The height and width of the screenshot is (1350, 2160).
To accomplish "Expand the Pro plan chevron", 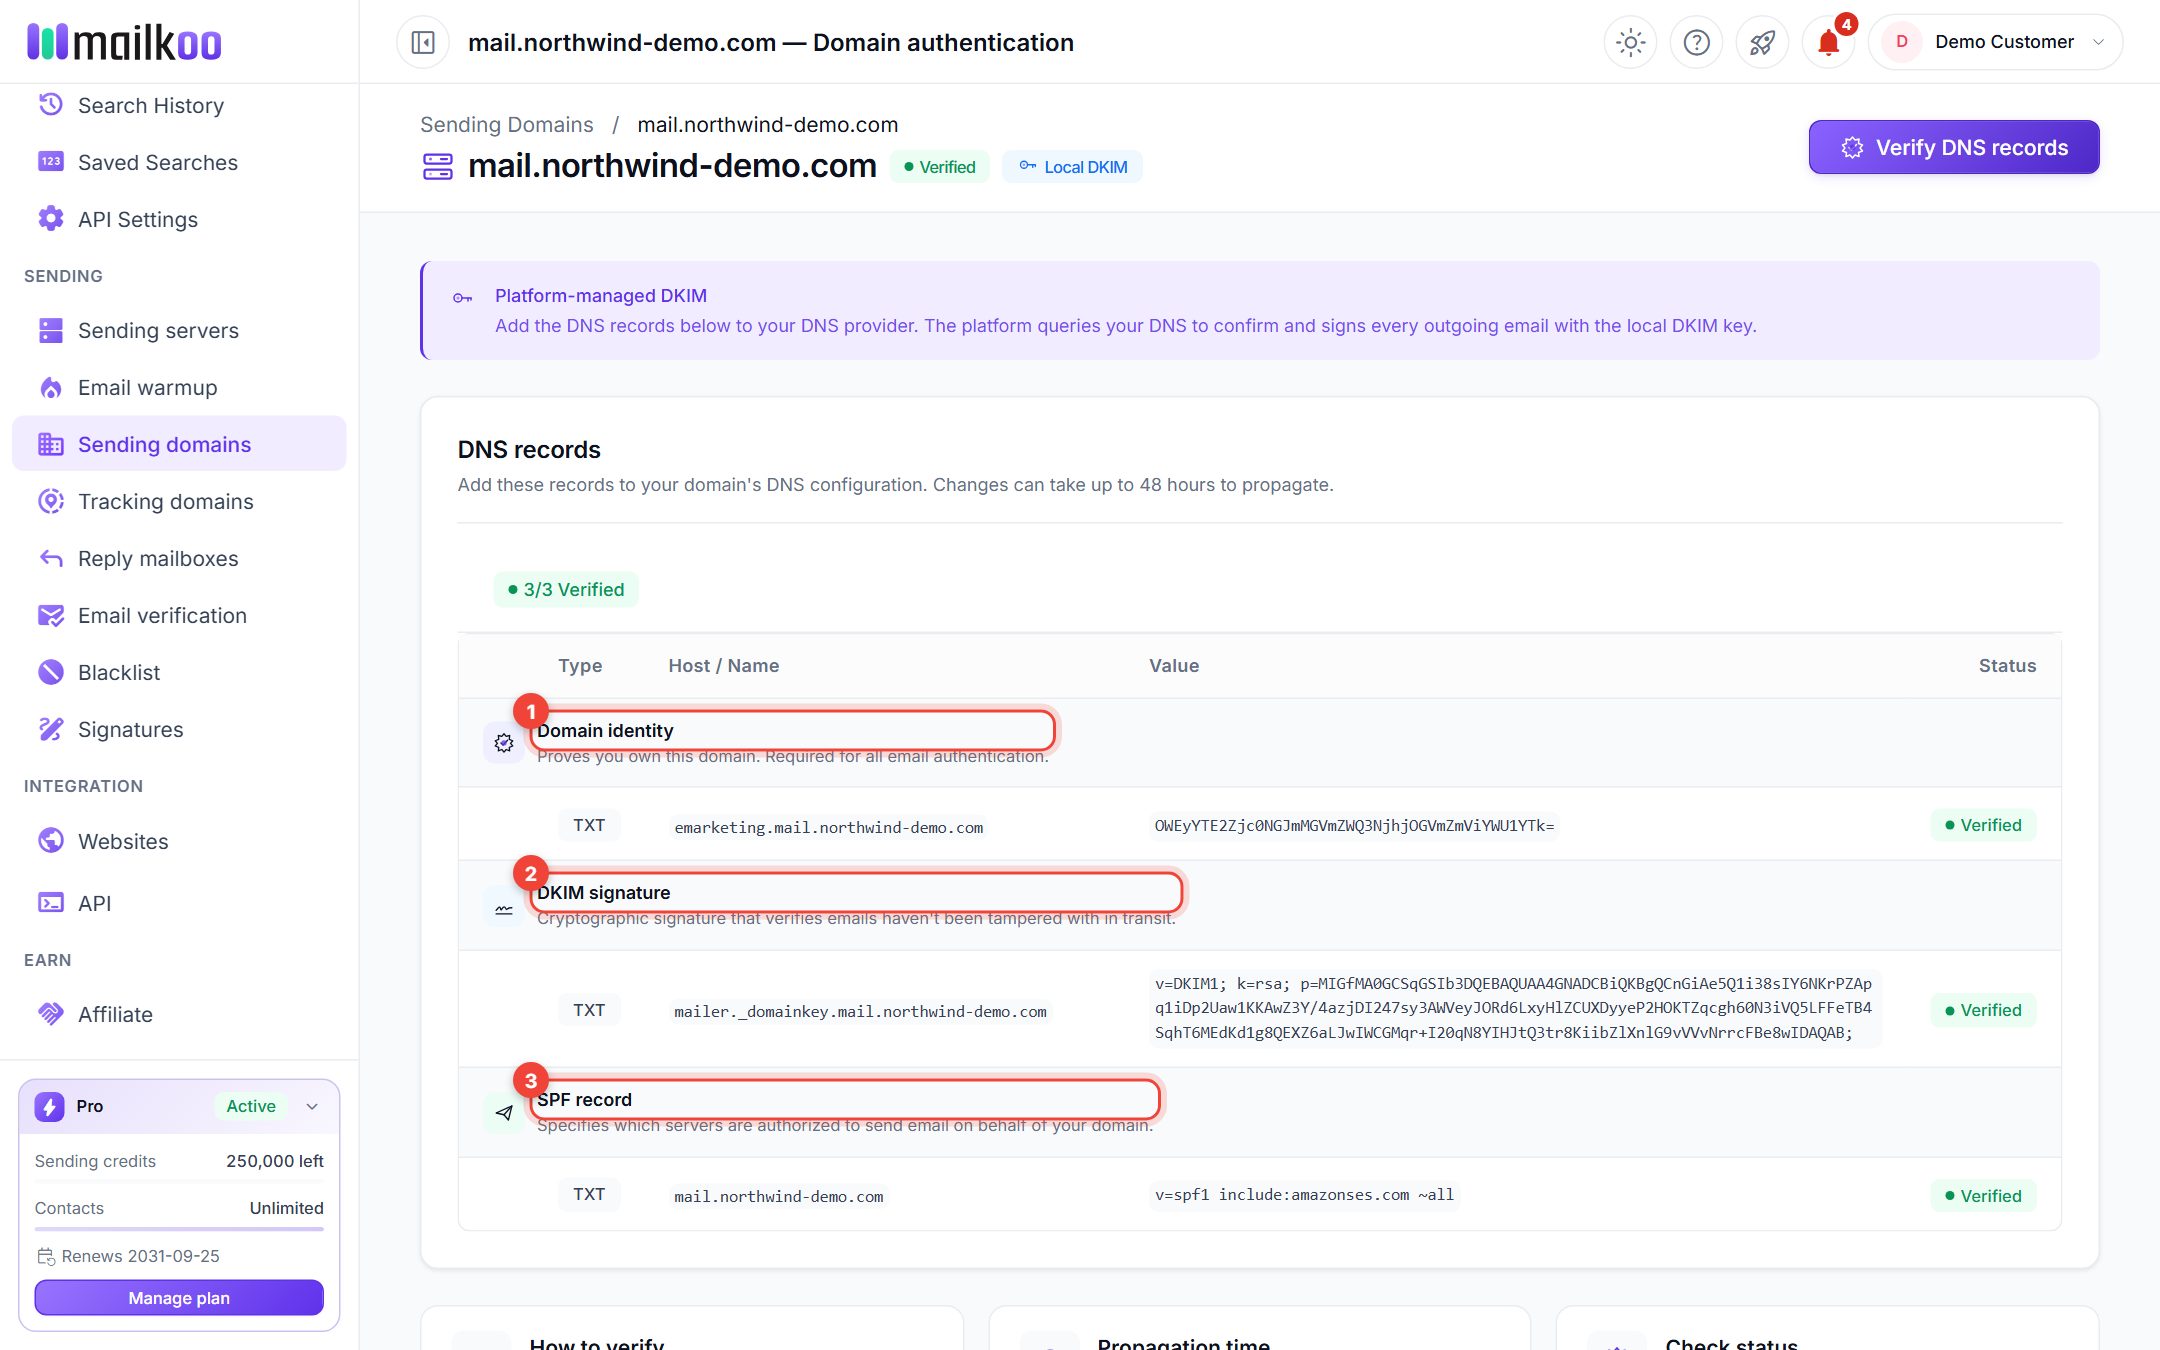I will coord(312,1106).
